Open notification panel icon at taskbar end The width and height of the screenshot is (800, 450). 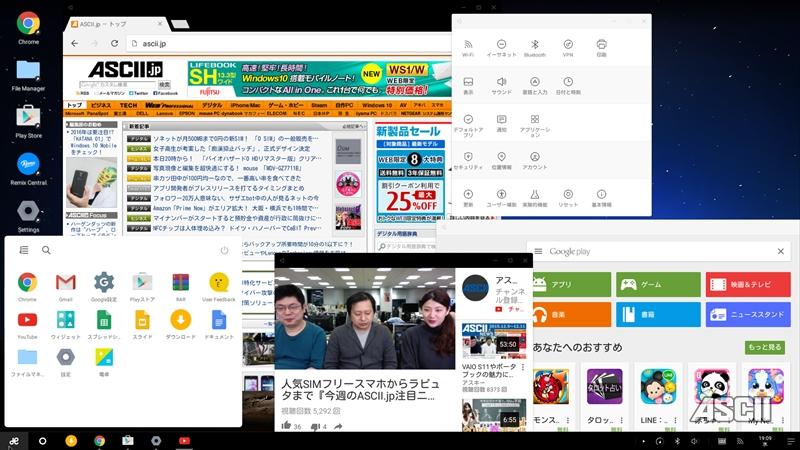pos(791,441)
